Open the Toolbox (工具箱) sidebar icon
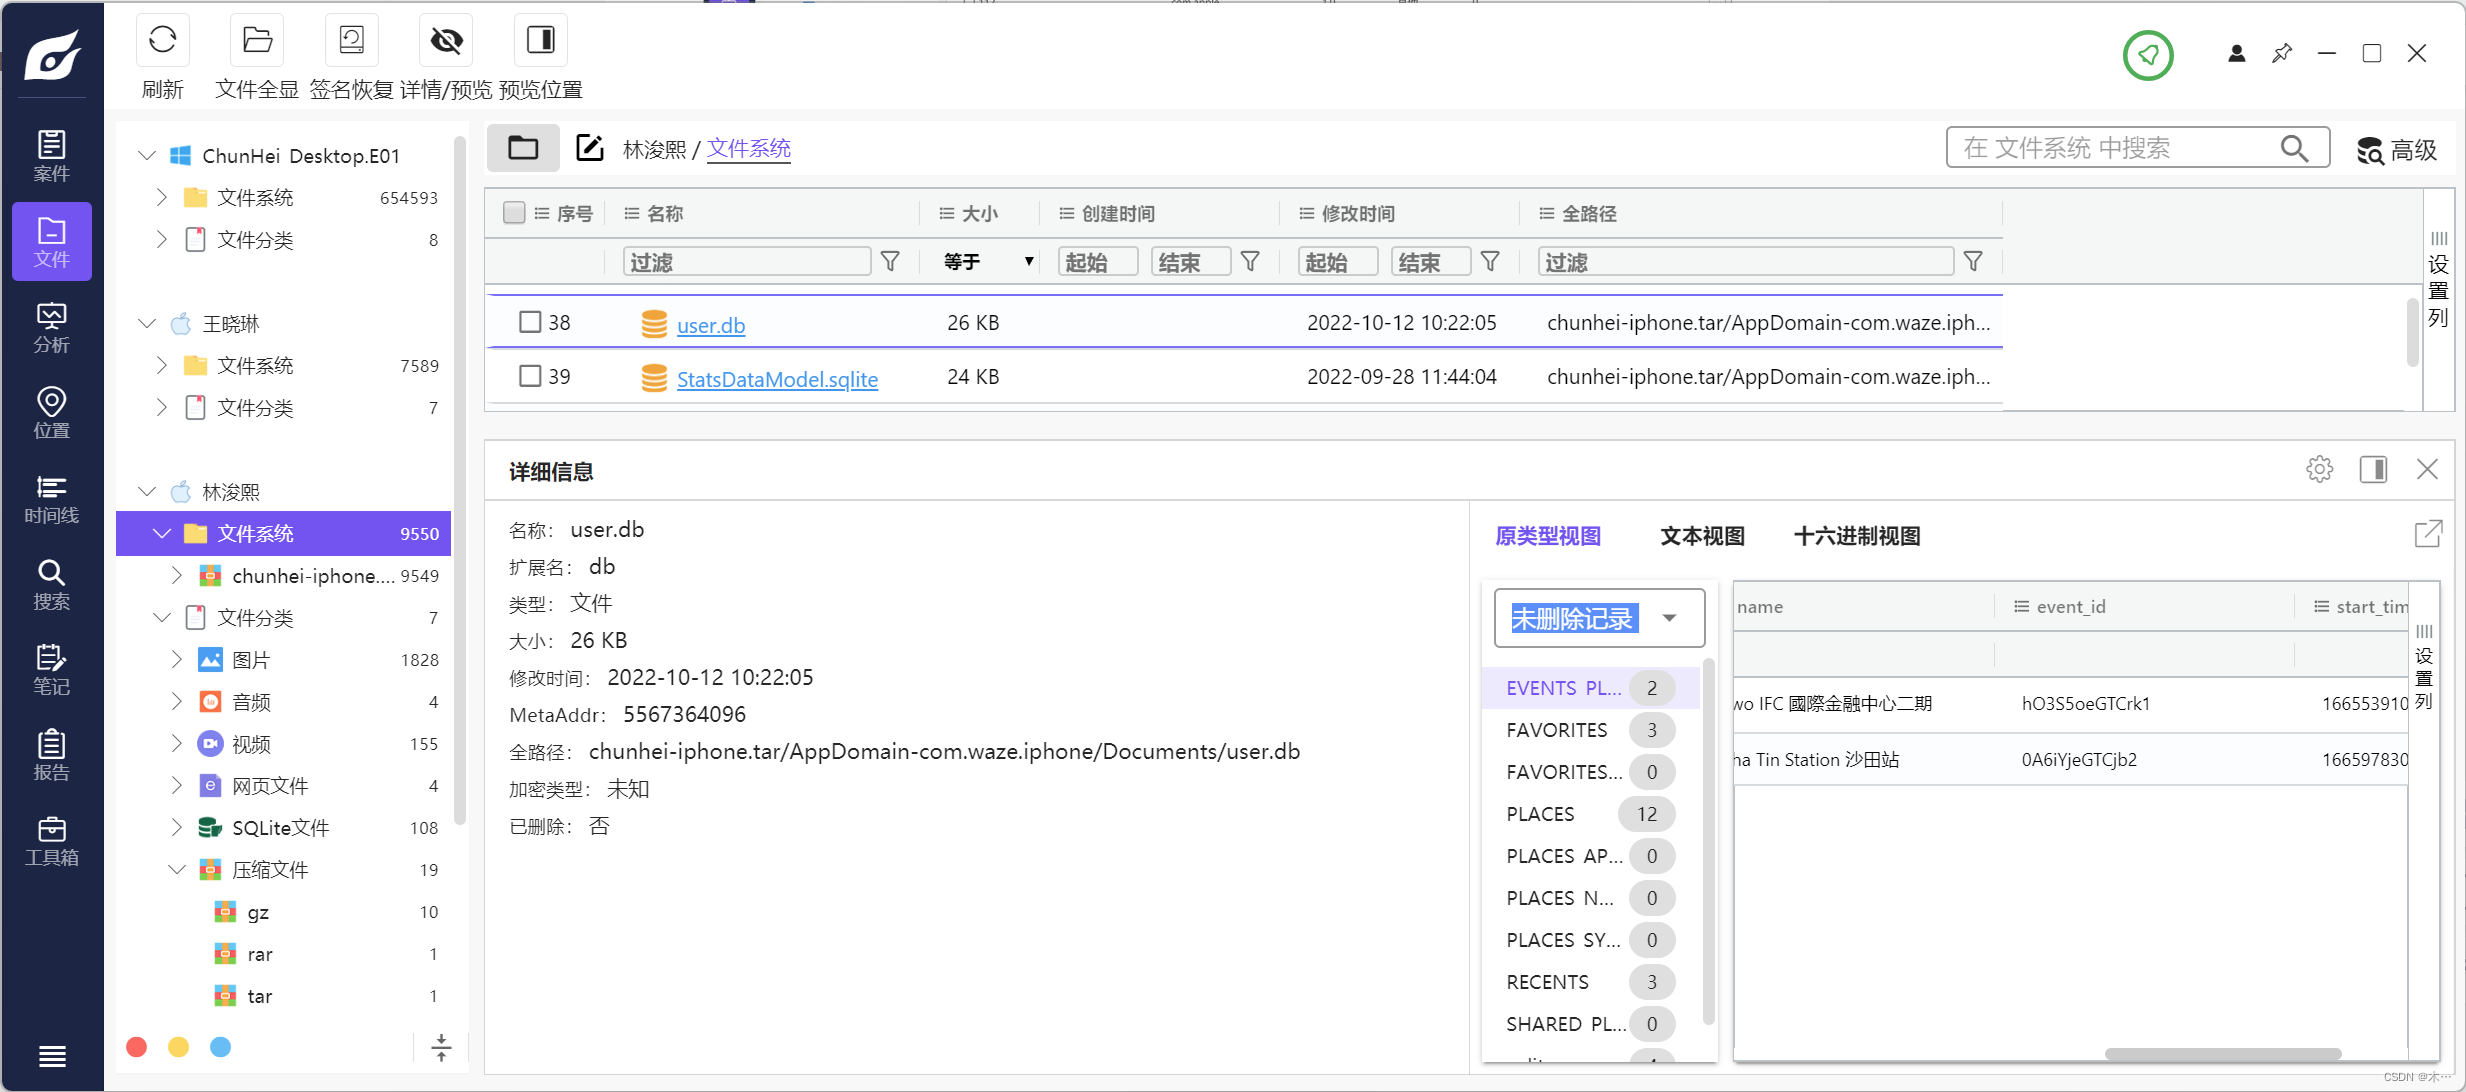Screen dimensions: 2466x1092 (51, 841)
